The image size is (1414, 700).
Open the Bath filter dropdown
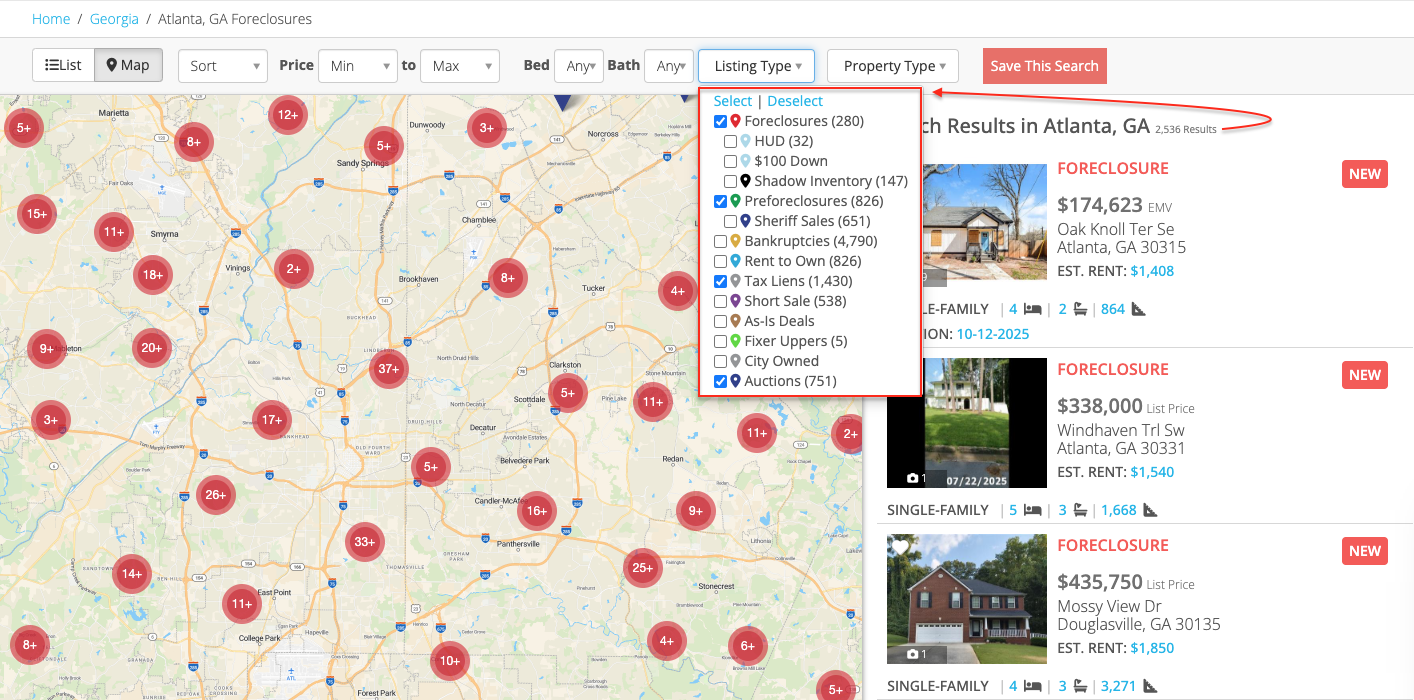[668, 65]
